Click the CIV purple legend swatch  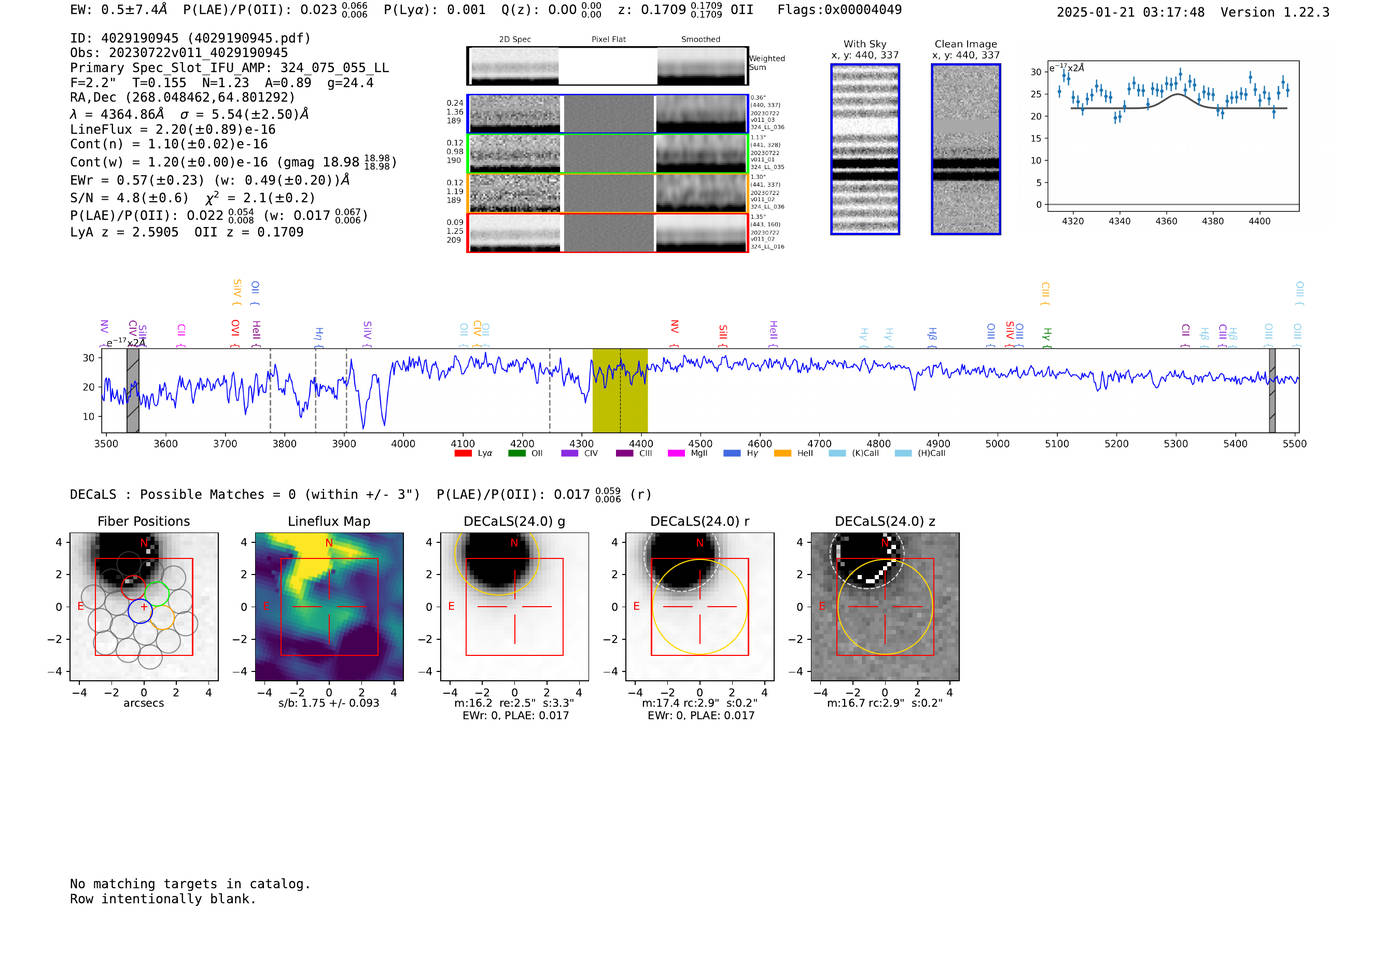click(570, 453)
